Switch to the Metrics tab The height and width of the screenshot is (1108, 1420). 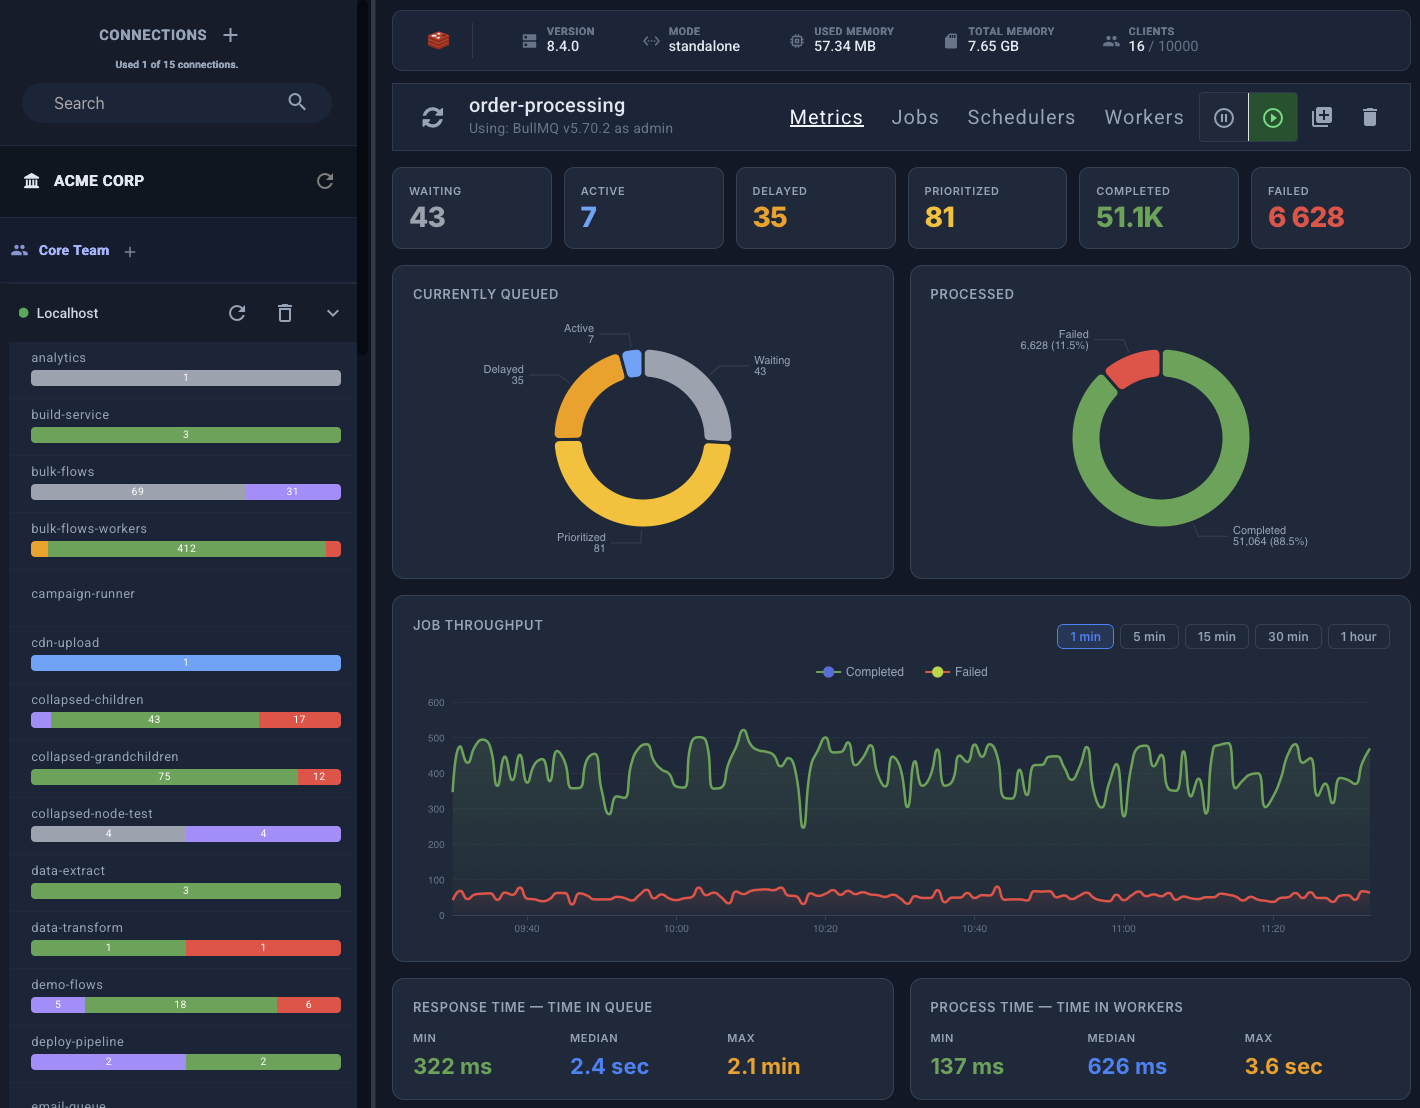826,117
